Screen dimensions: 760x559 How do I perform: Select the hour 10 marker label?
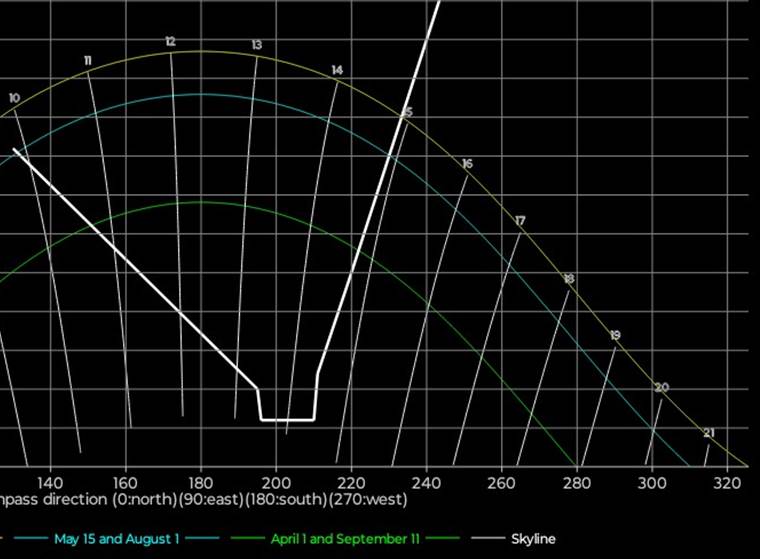coord(14,98)
